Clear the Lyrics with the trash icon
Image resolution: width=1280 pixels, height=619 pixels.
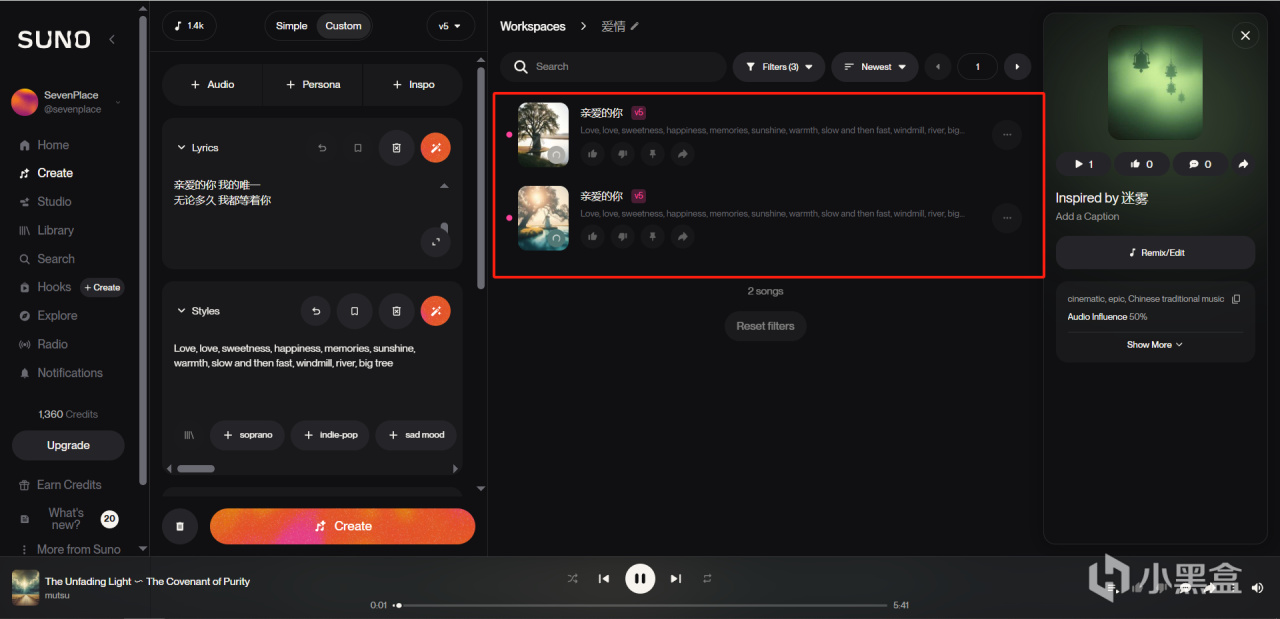click(396, 148)
